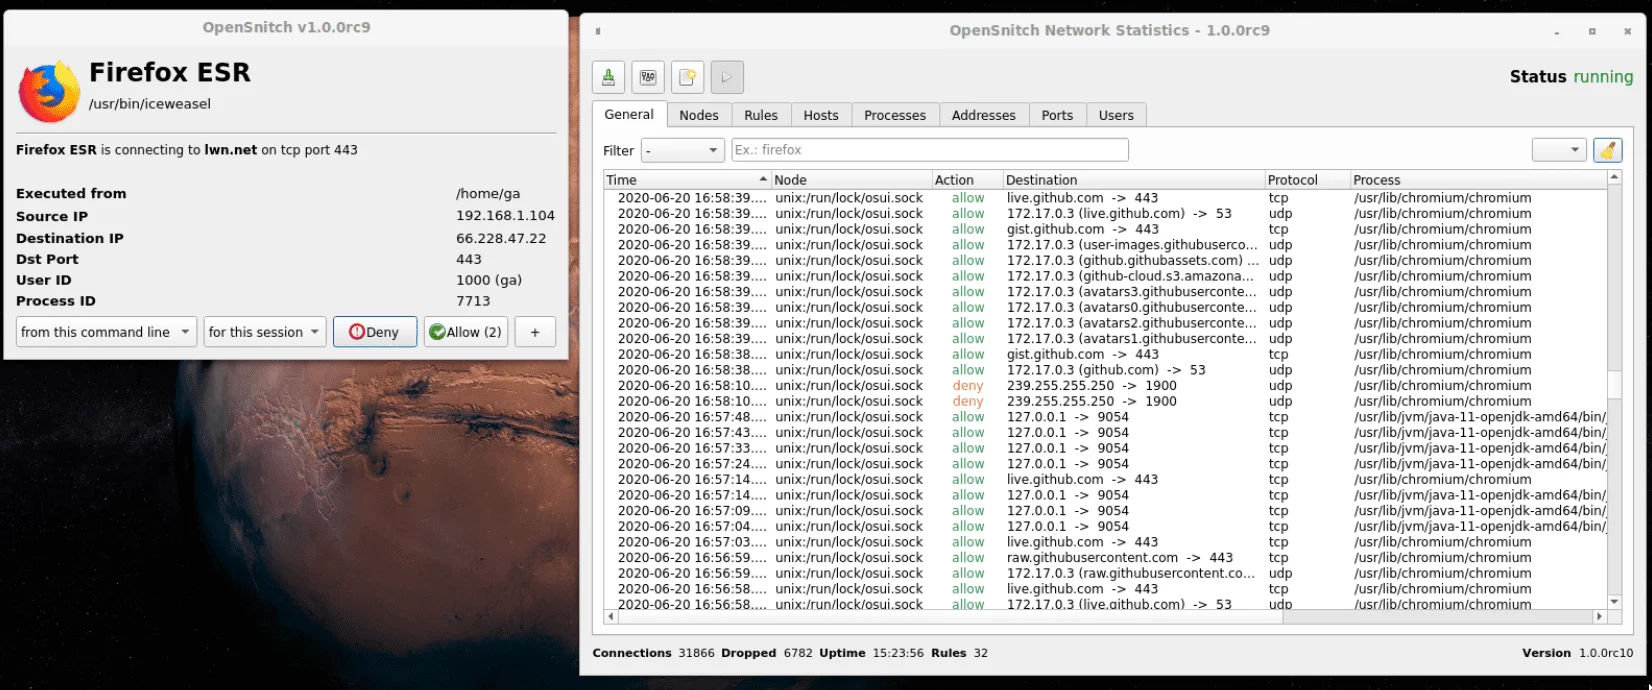This screenshot has height=690, width=1652.
Task: Select the row timed 2020-06-20 16:57:03
Action: point(1105,542)
